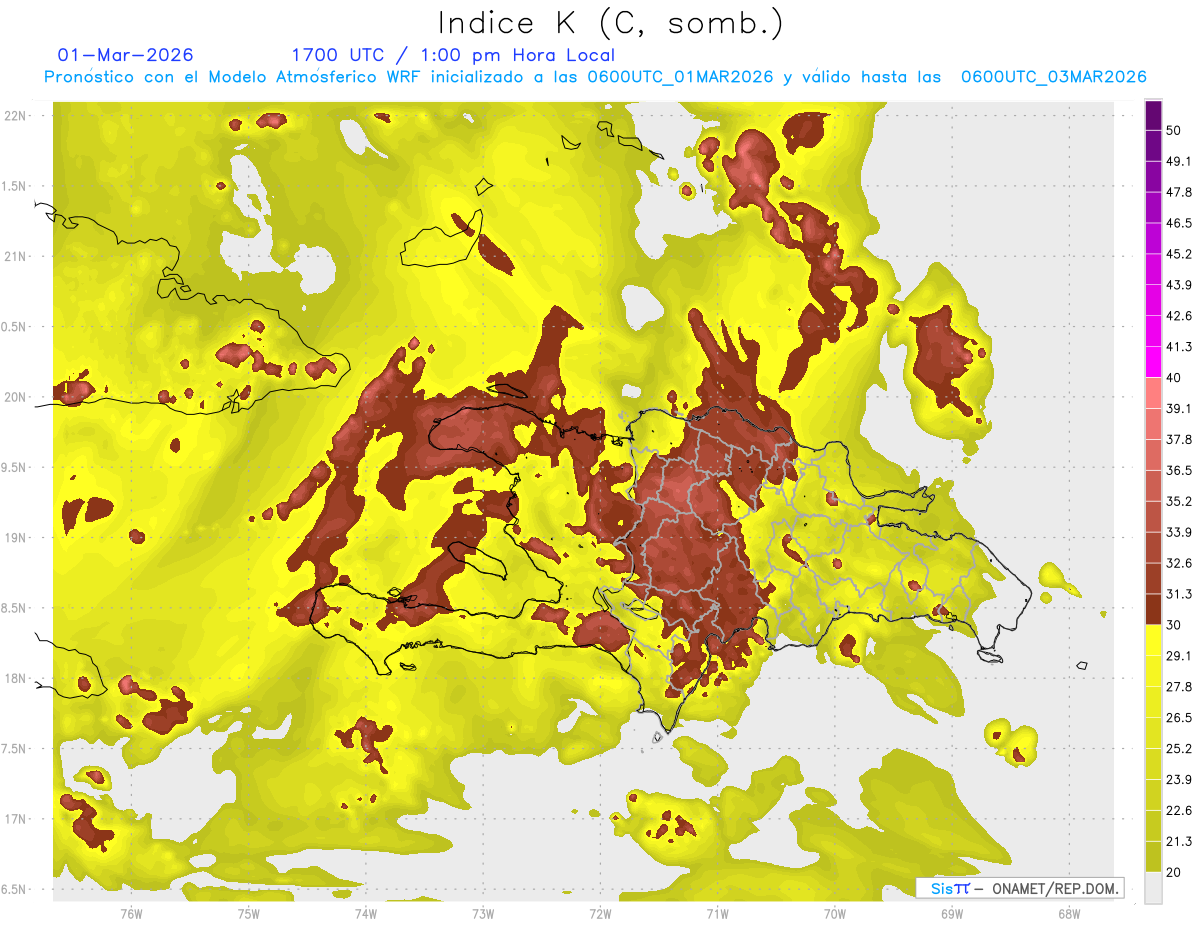Image resolution: width=1200 pixels, height=927 pixels.
Task: Click the legend value "40"
Action: click(x=1174, y=377)
